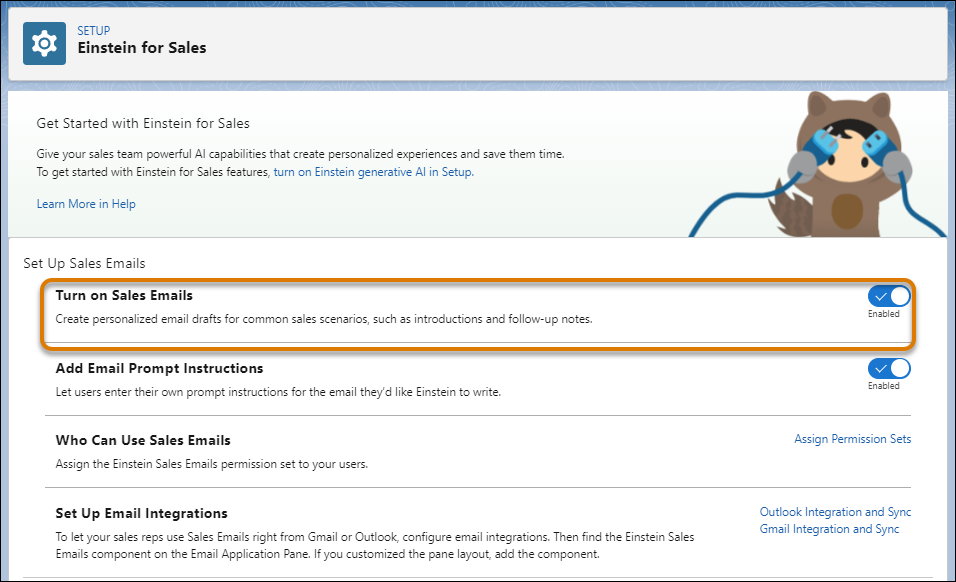This screenshot has height=582, width=956.
Task: Click the Turn on Sales Emails title
Action: pyautogui.click(x=124, y=296)
